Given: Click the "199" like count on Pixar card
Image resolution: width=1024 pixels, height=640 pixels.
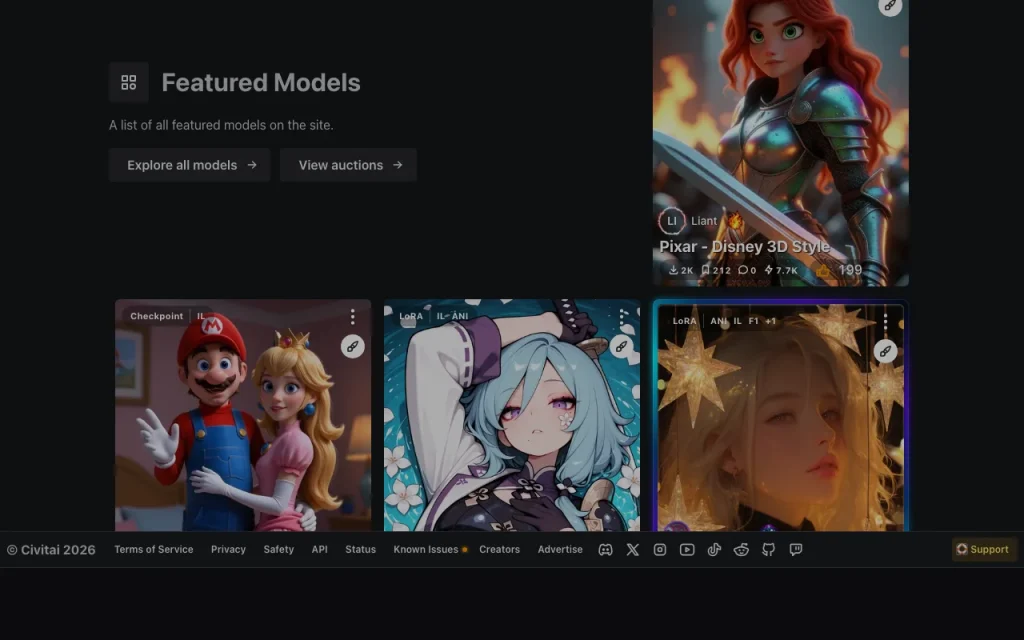Looking at the screenshot, I should tap(850, 270).
